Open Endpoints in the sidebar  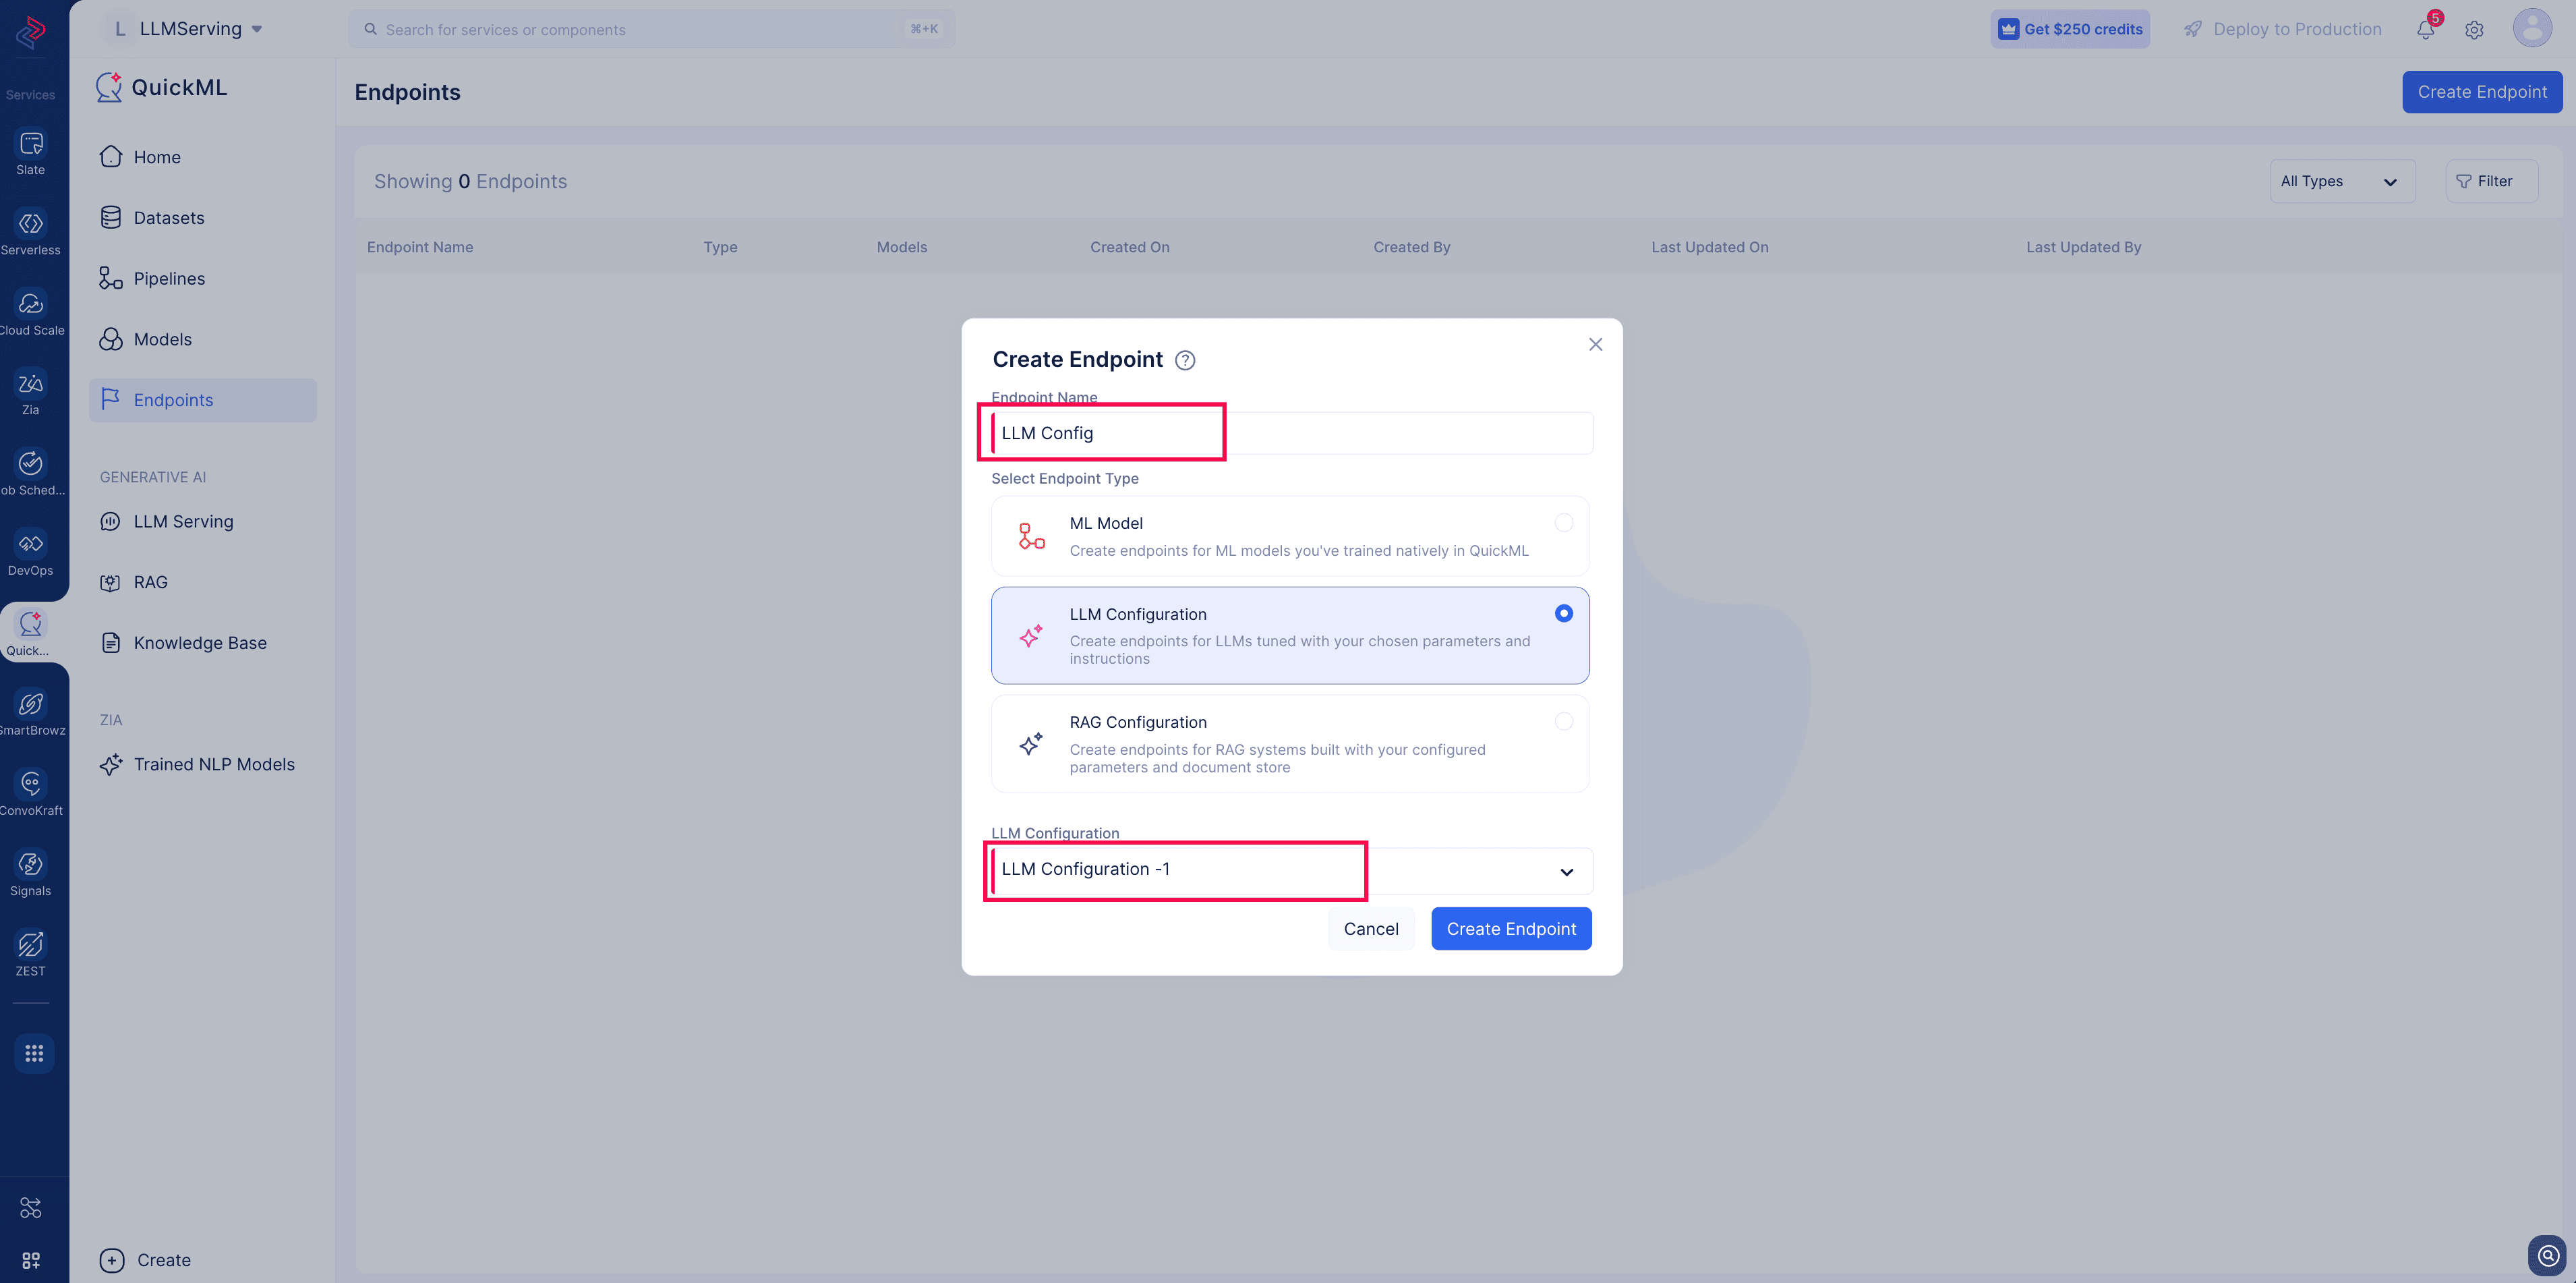202,400
